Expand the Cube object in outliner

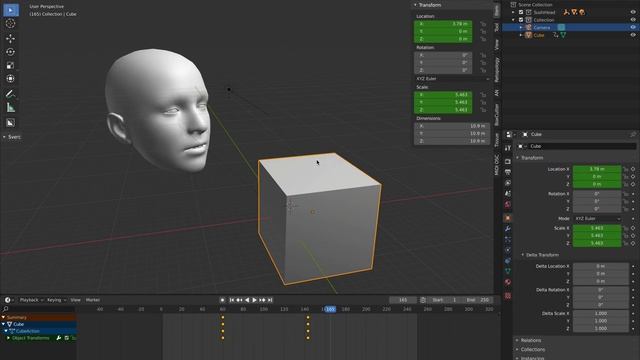tap(521, 35)
